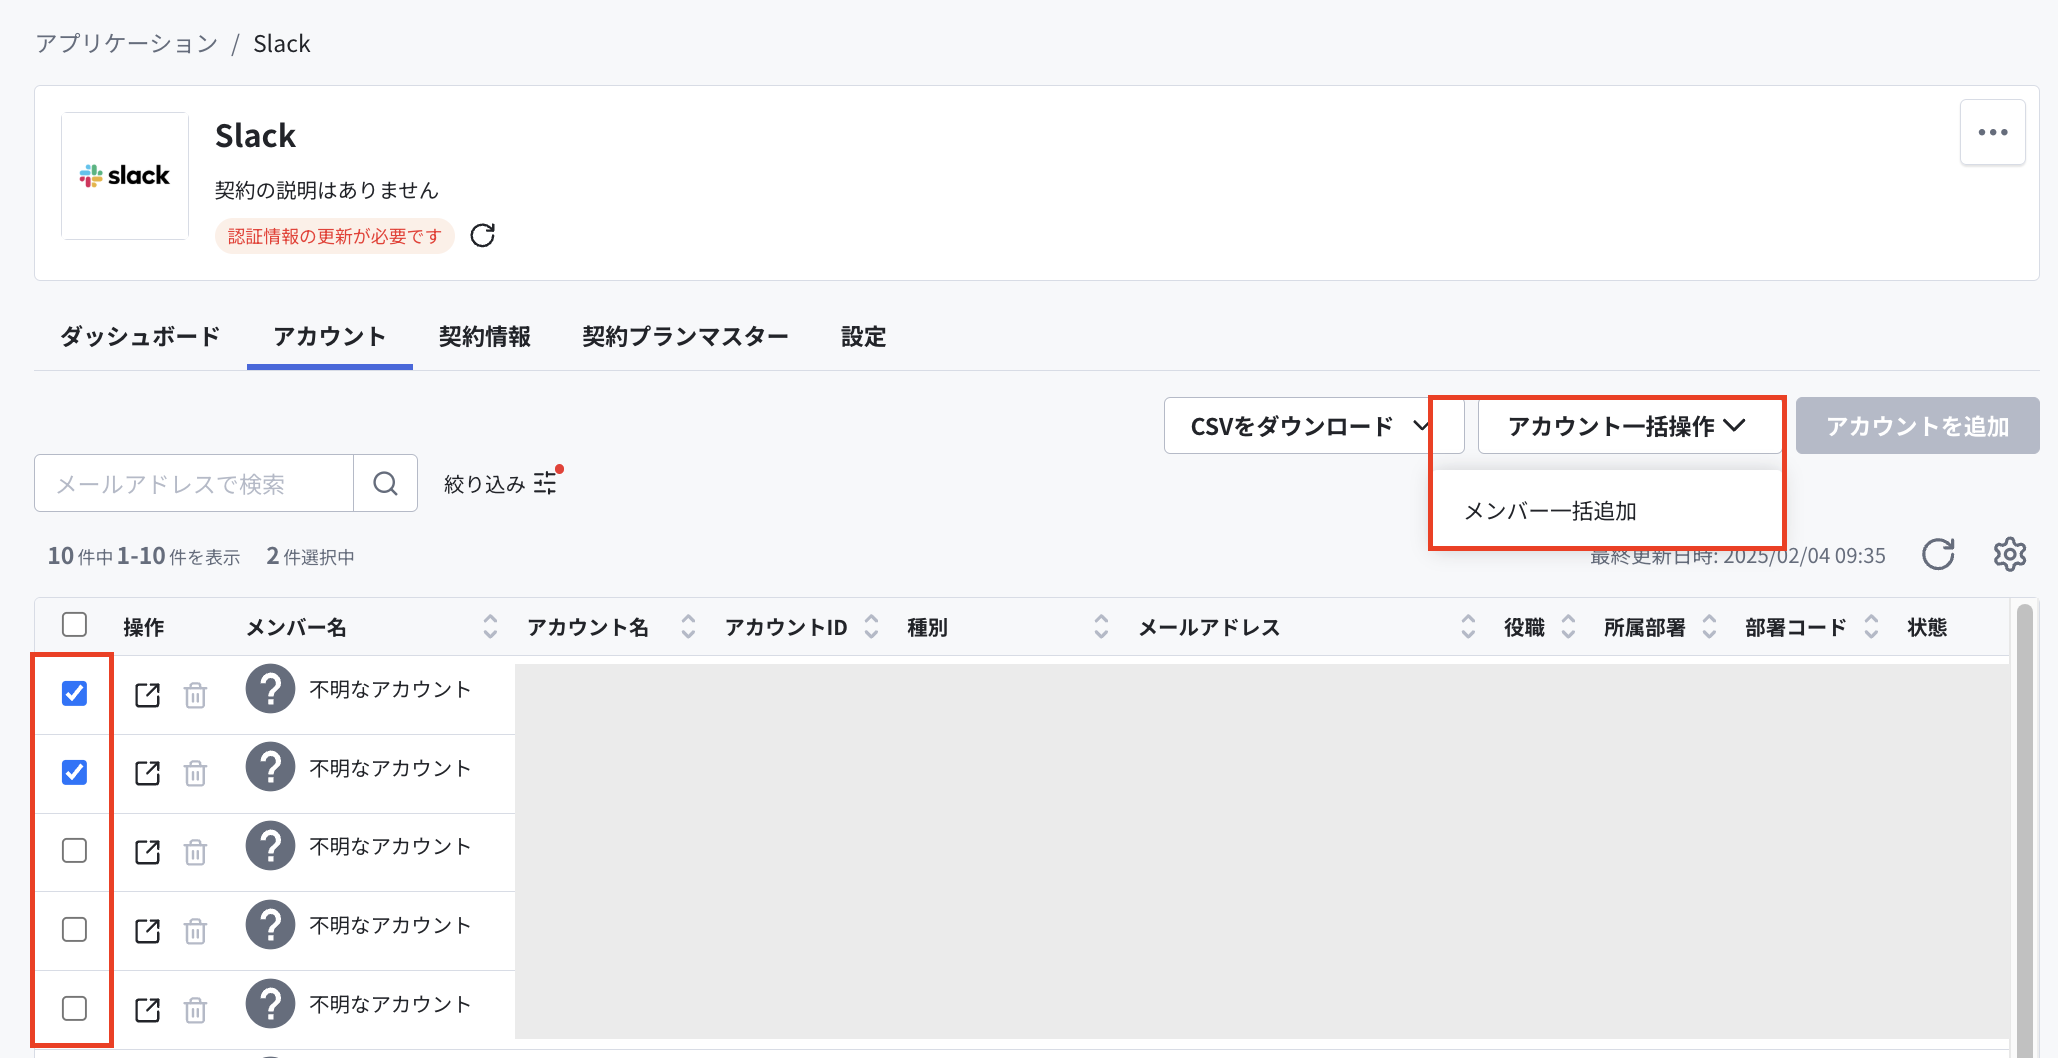Uncheck the second row's checkbox
The width and height of the screenshot is (2058, 1058).
pos(74,772)
